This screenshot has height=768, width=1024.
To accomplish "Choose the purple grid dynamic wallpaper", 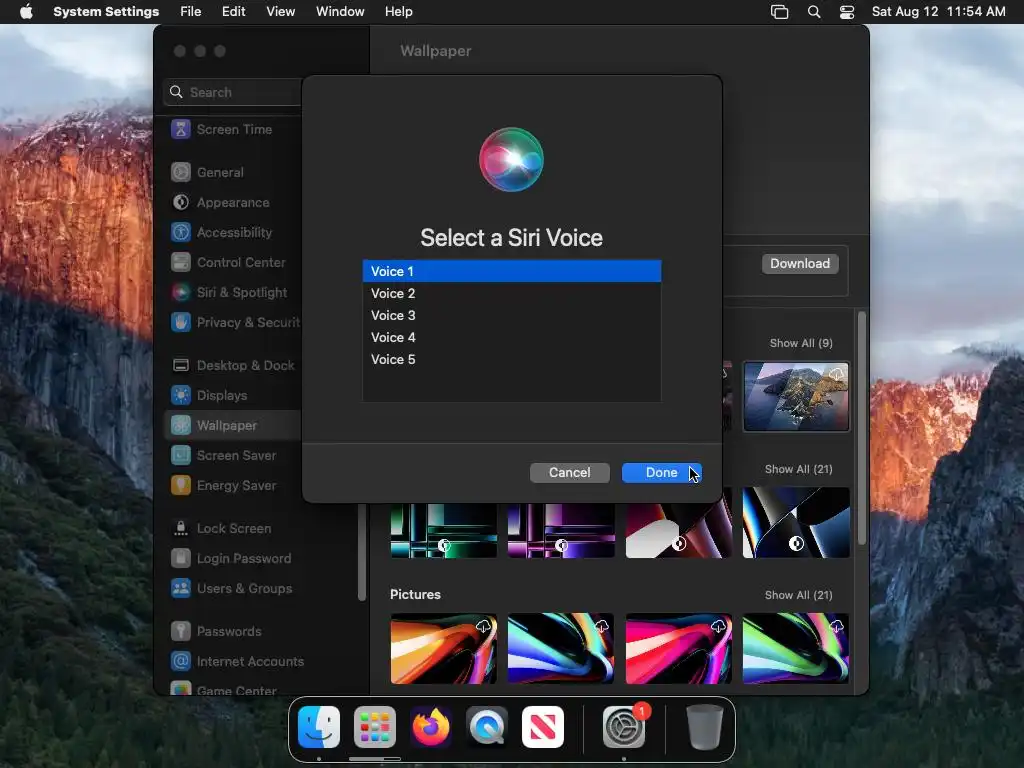I will (561, 530).
